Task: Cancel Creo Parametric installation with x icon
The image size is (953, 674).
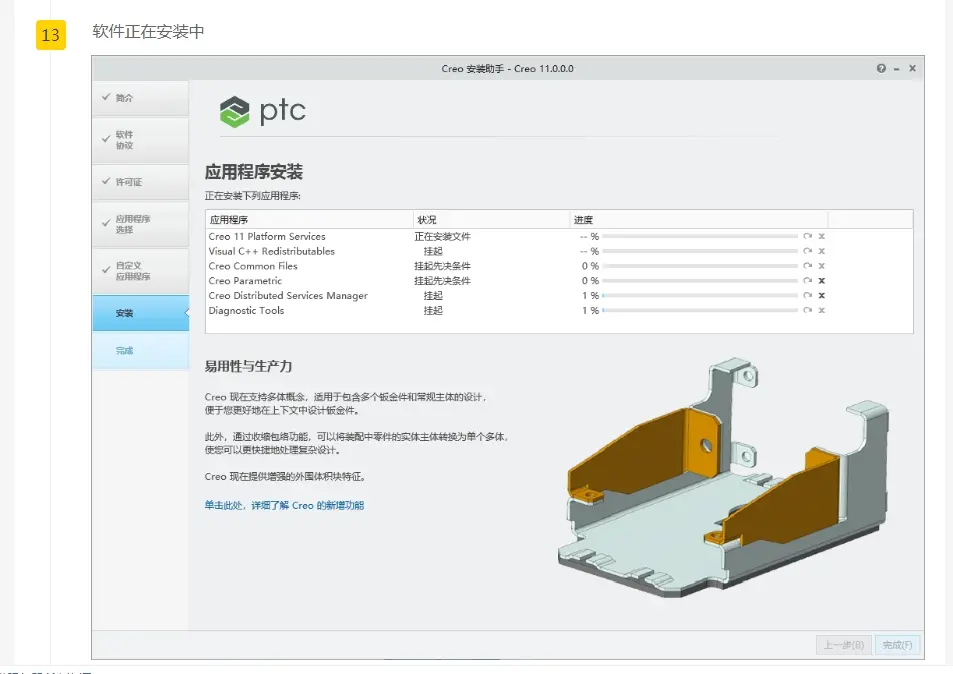Action: [x=821, y=281]
